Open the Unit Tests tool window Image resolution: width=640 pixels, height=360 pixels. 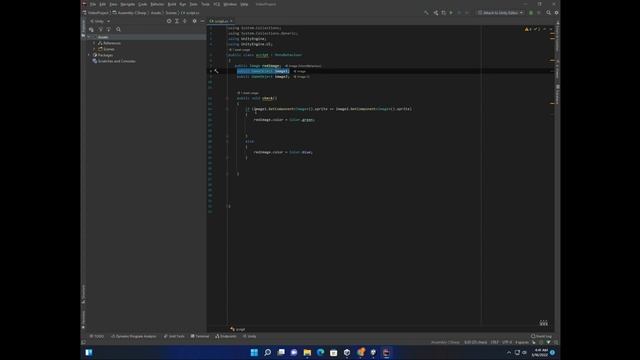point(174,336)
